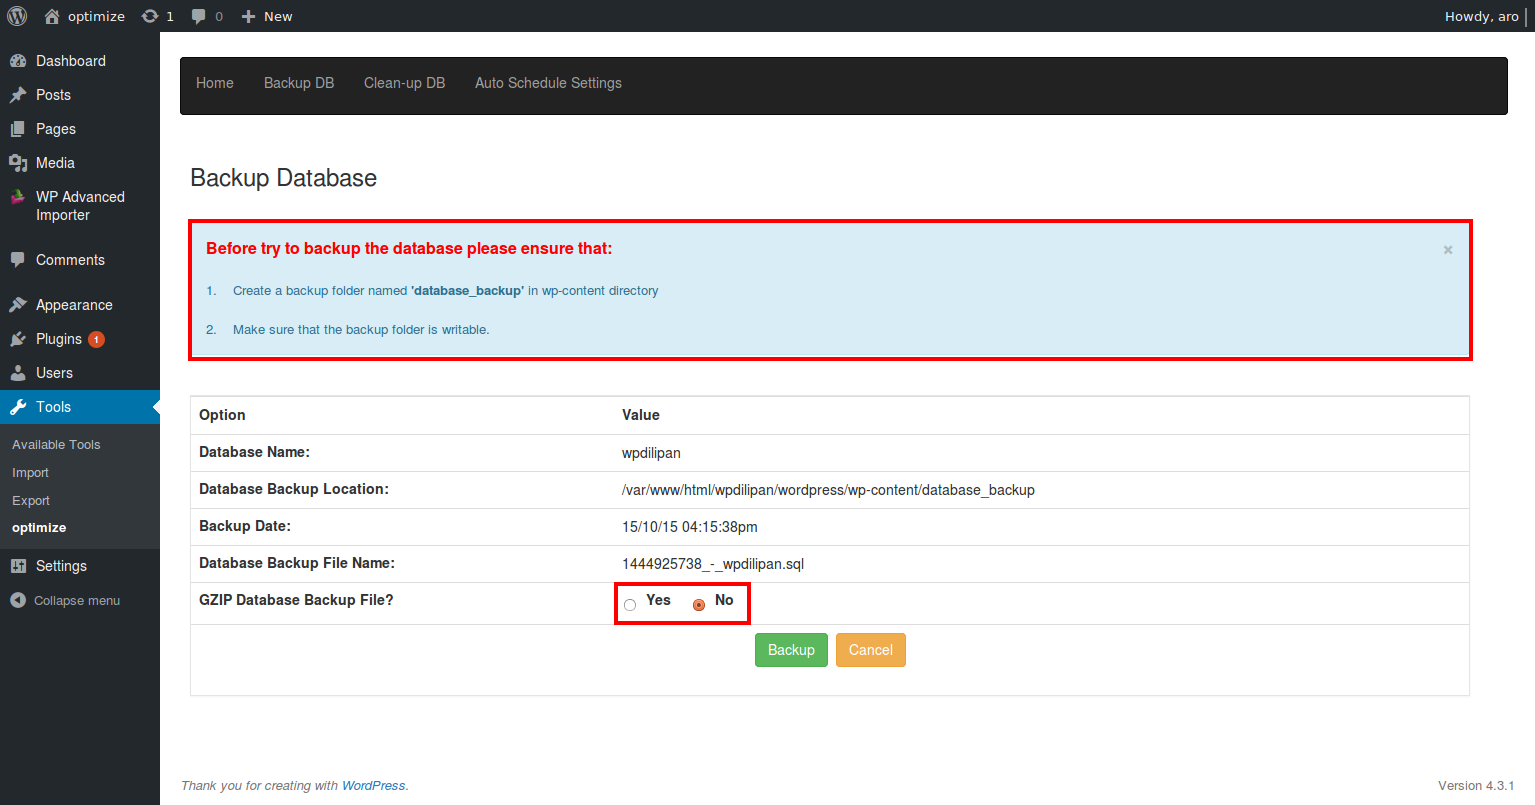The image size is (1535, 805).
Task: Open the Backup DB tab
Action: pyautogui.click(x=299, y=83)
